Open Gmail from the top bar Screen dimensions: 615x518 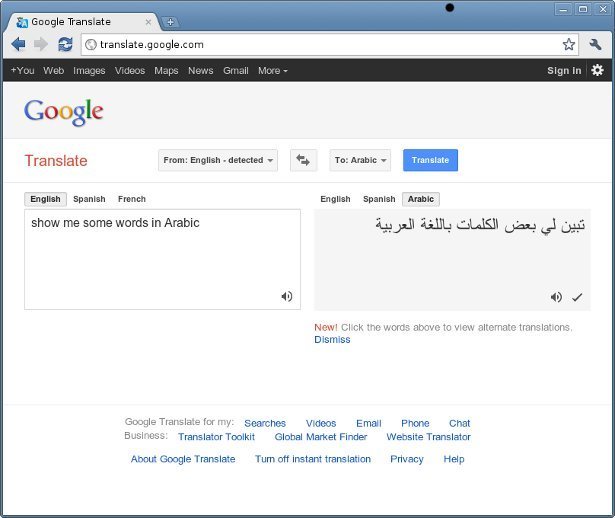pos(235,71)
